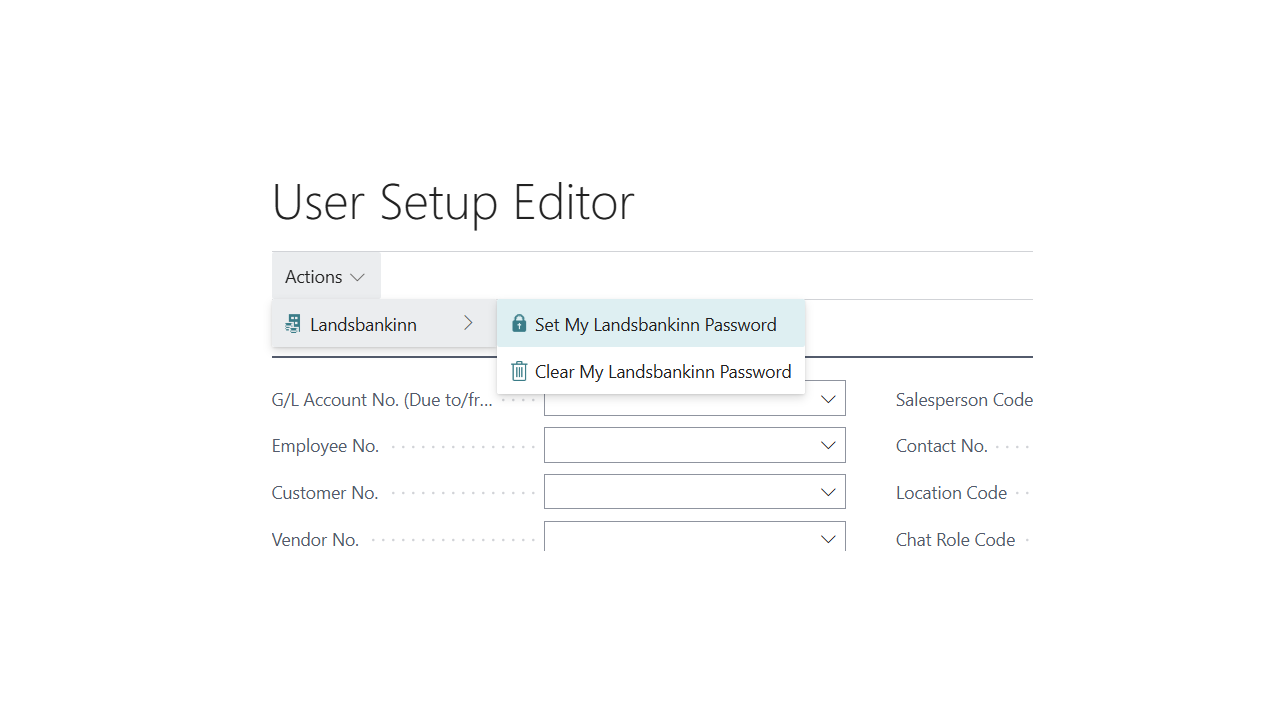
Task: Click the lock icon beside Set Password
Action: tap(519, 324)
